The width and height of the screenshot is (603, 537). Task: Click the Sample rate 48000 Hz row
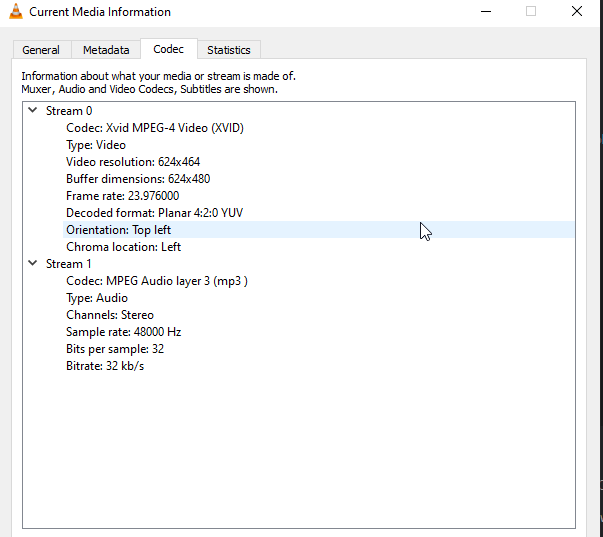(123, 332)
